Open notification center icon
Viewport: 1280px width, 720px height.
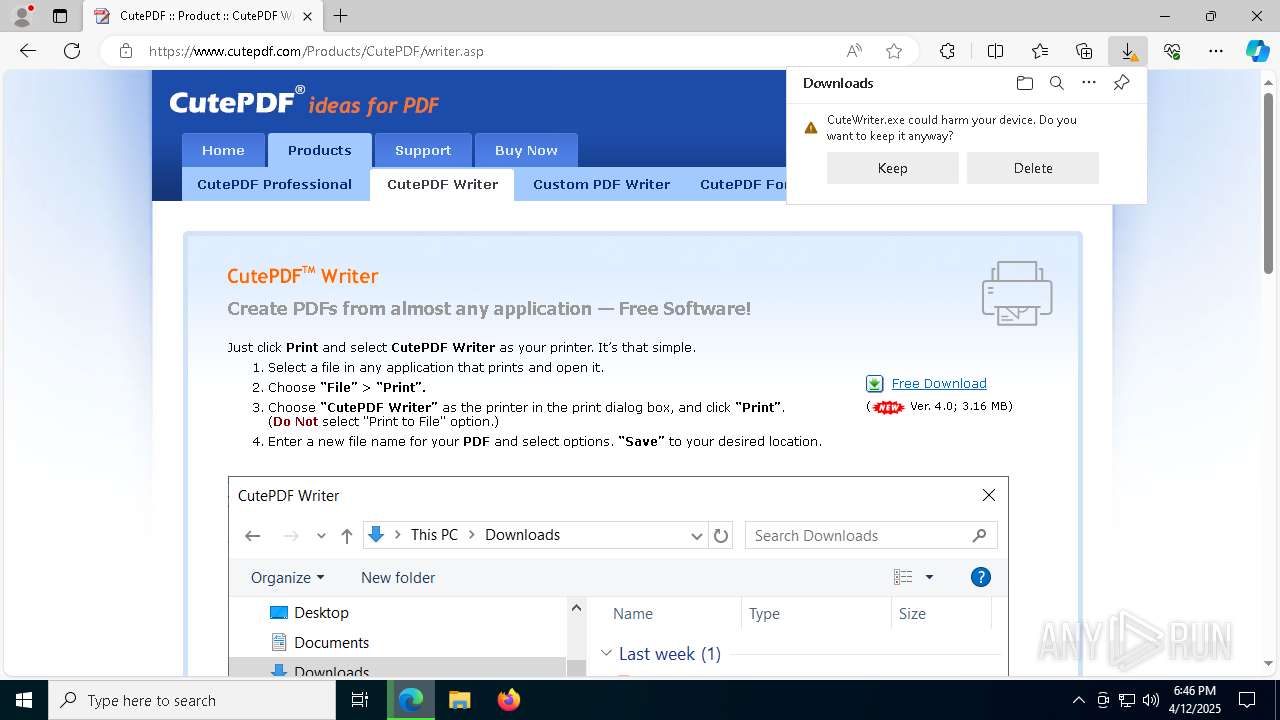(x=1247, y=700)
